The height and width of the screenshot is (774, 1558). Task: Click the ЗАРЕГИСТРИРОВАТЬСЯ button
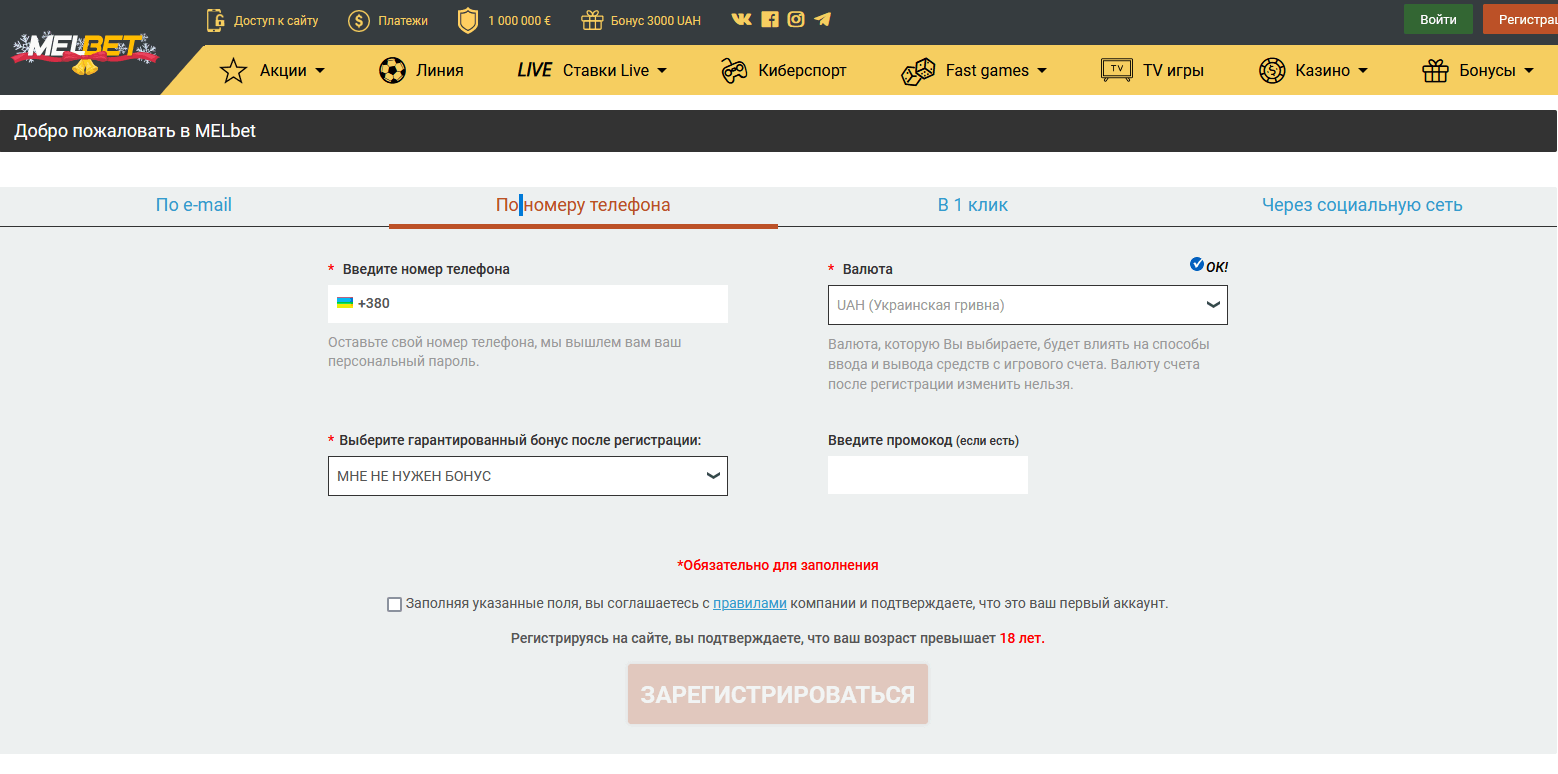[x=778, y=694]
